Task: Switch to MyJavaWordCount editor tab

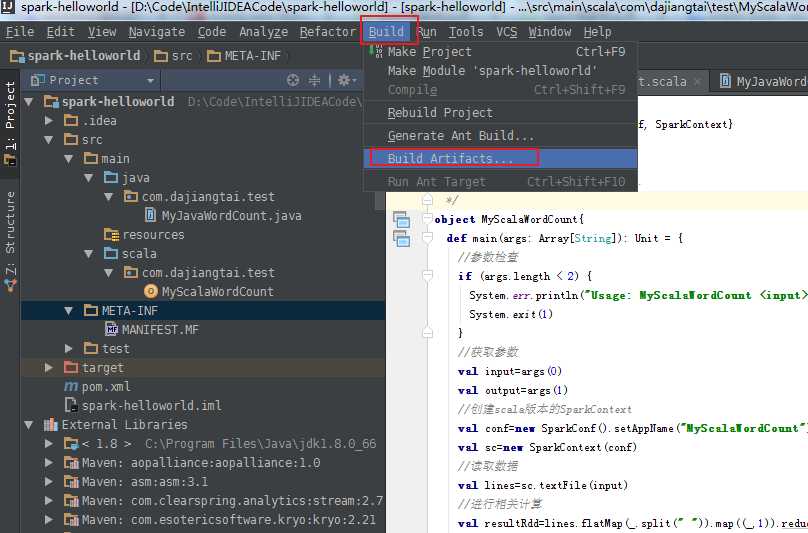Action: click(x=763, y=81)
